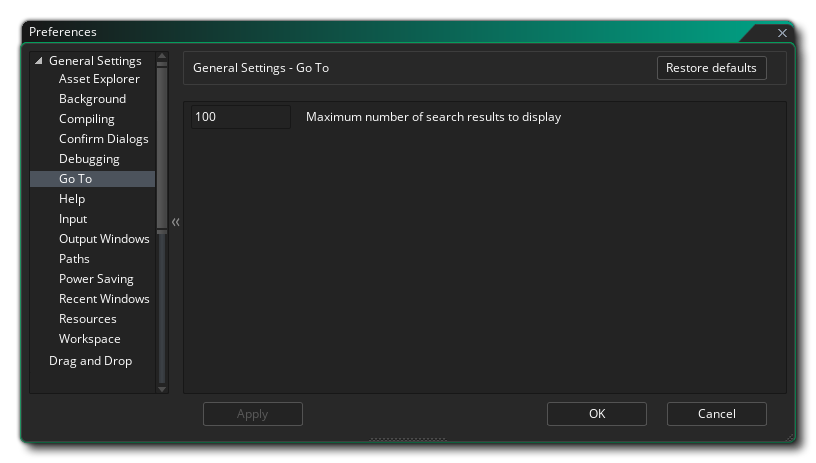Click the maximum search results field

click(x=240, y=117)
